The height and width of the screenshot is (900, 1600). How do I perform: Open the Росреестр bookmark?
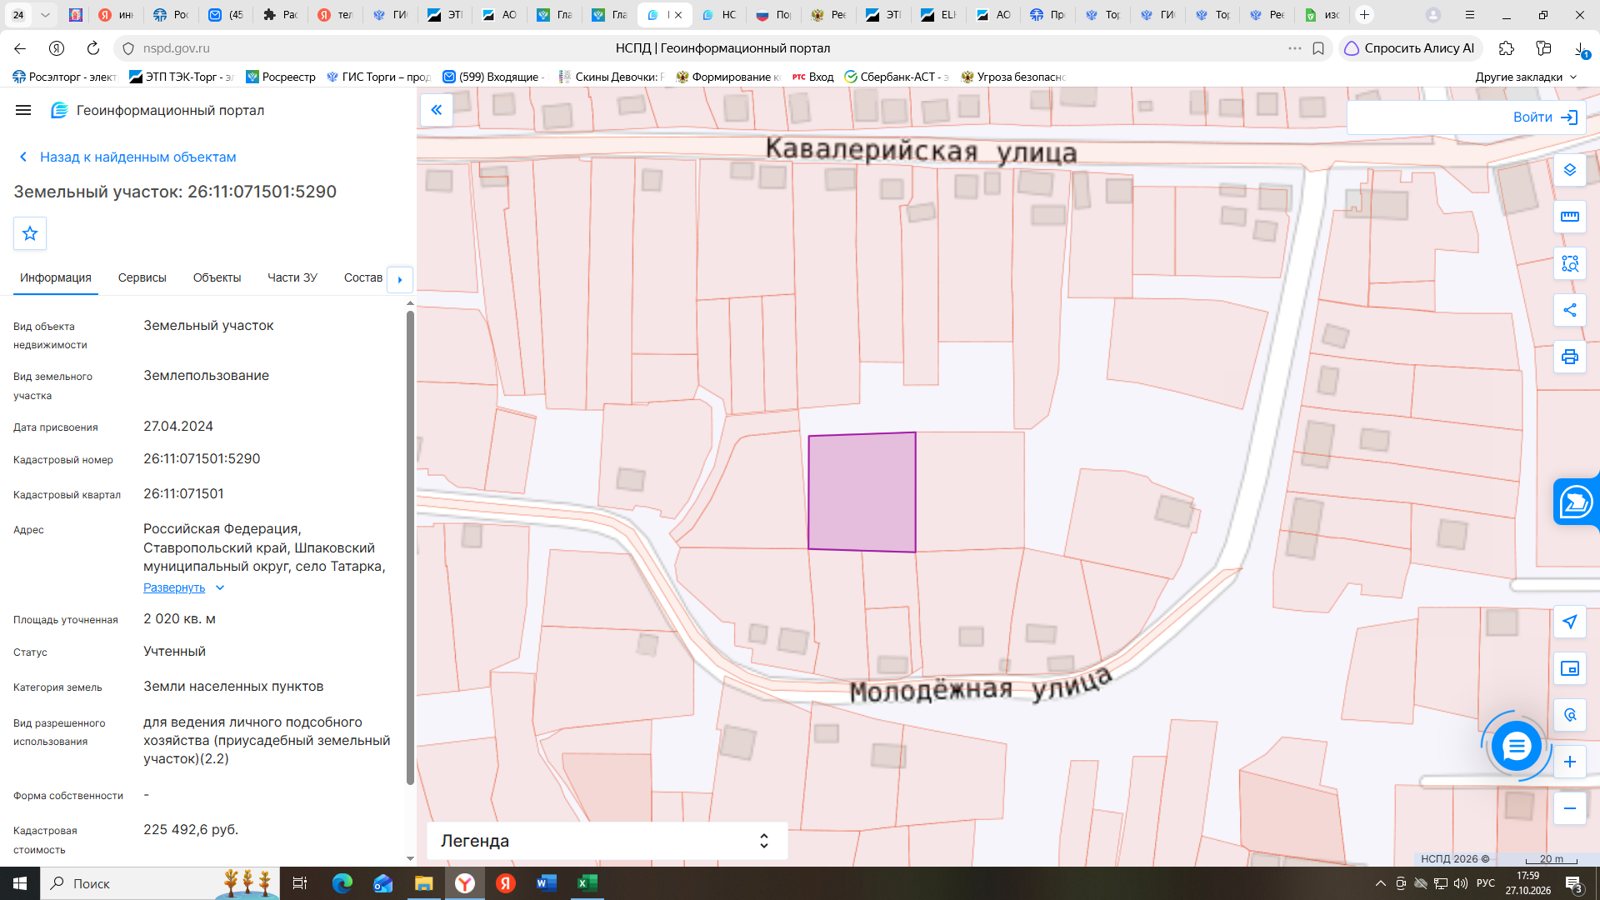tap(281, 77)
